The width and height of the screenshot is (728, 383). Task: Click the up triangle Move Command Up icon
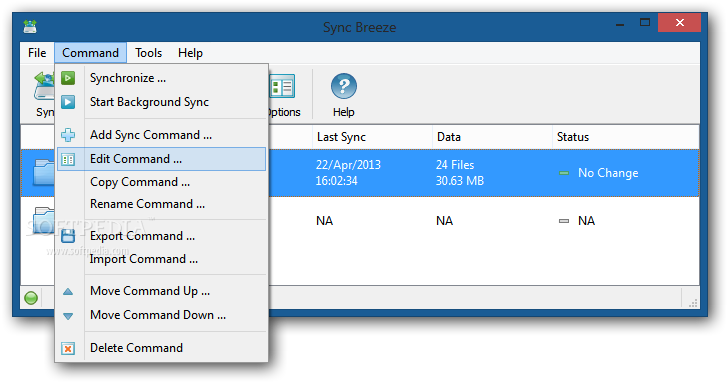click(68, 292)
